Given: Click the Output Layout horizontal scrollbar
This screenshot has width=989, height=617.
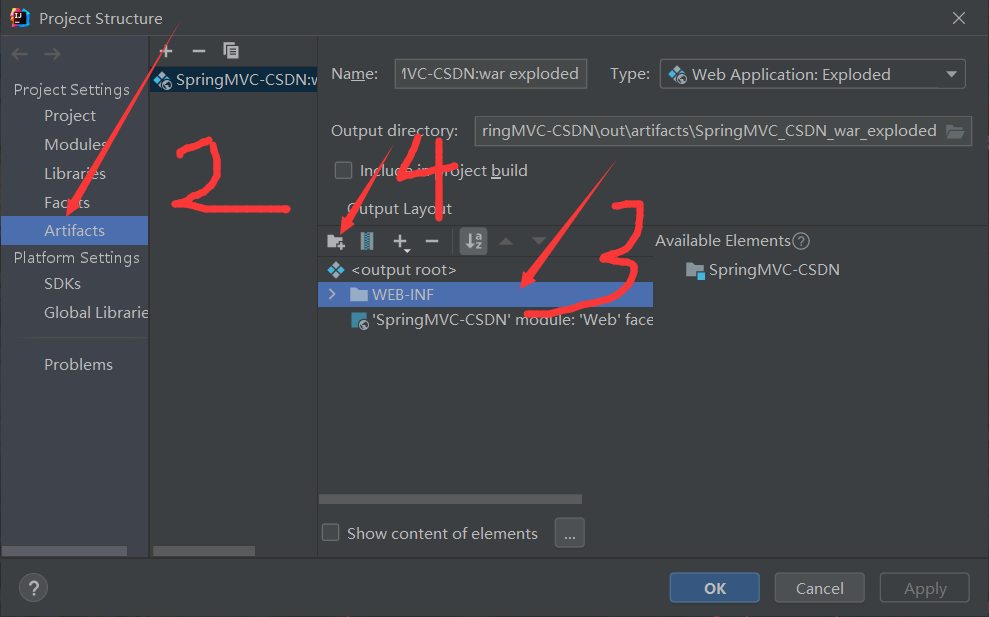Looking at the screenshot, I should point(450,499).
